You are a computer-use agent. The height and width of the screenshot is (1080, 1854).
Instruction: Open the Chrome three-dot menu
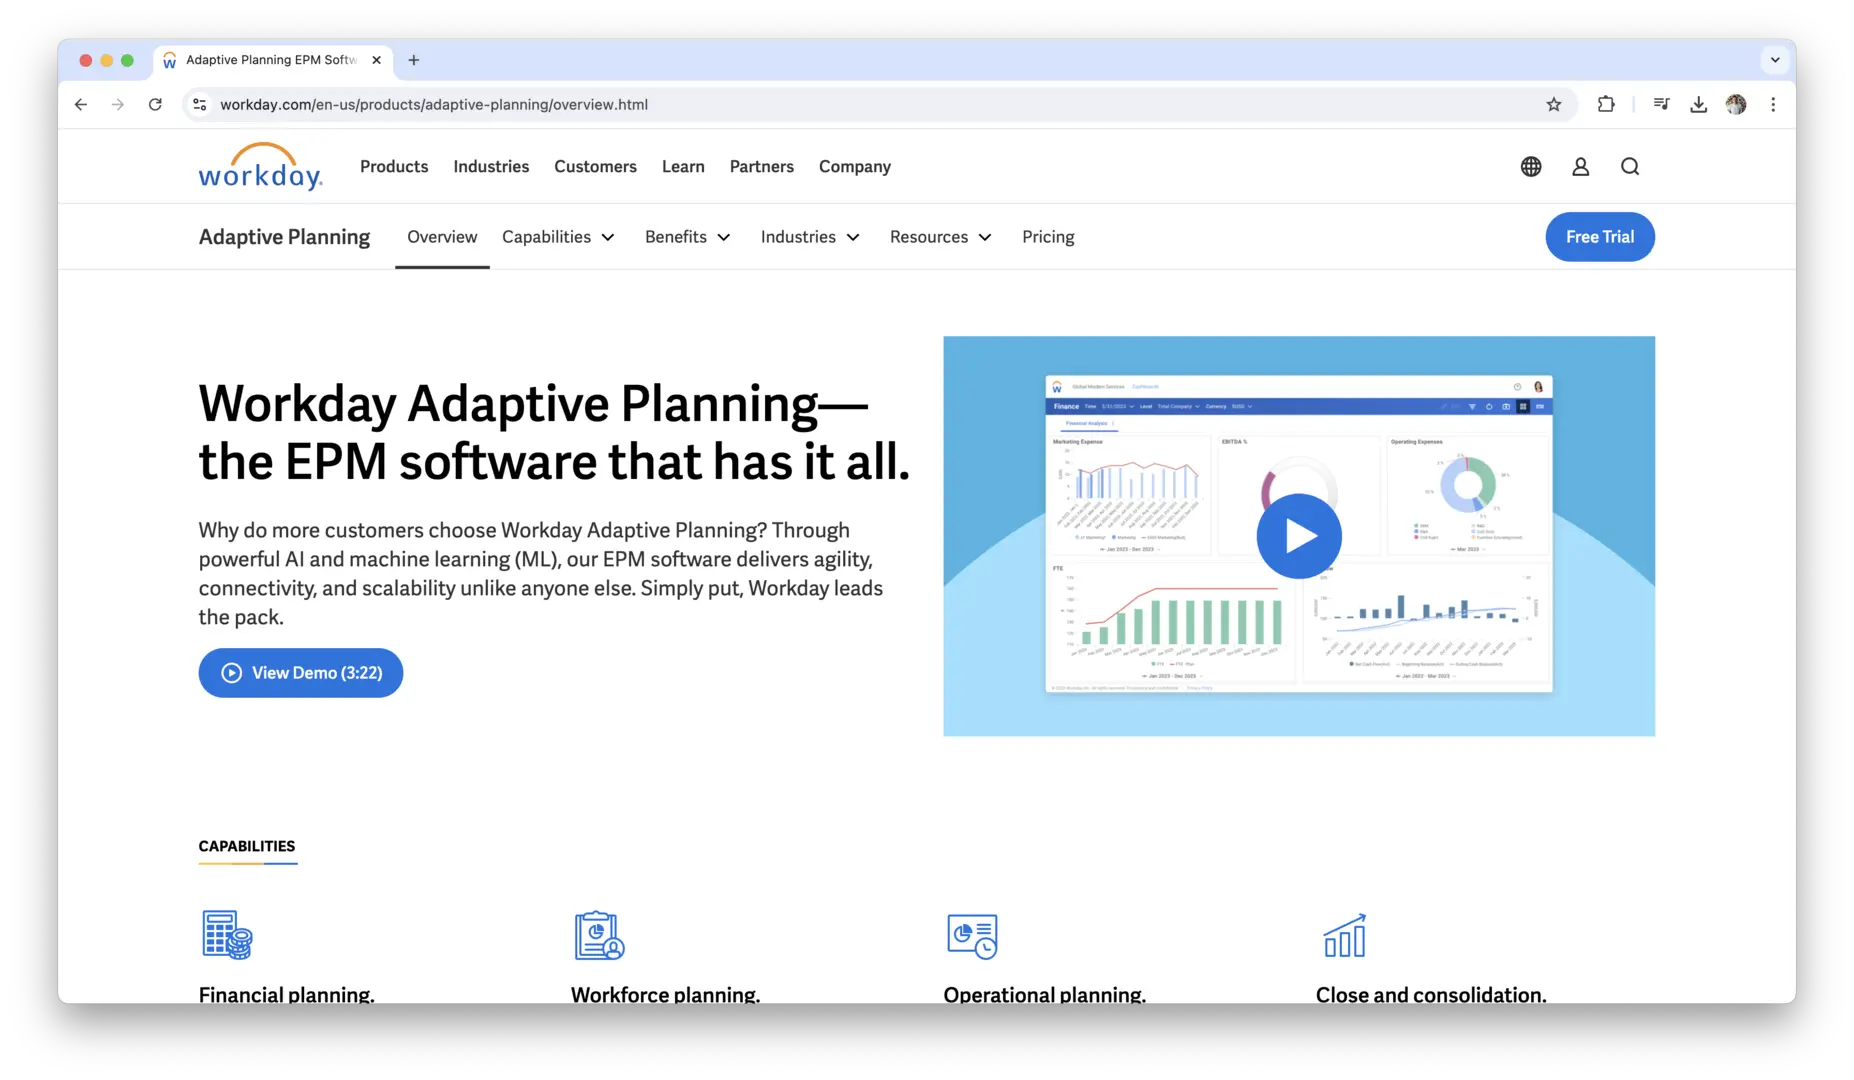1773,104
